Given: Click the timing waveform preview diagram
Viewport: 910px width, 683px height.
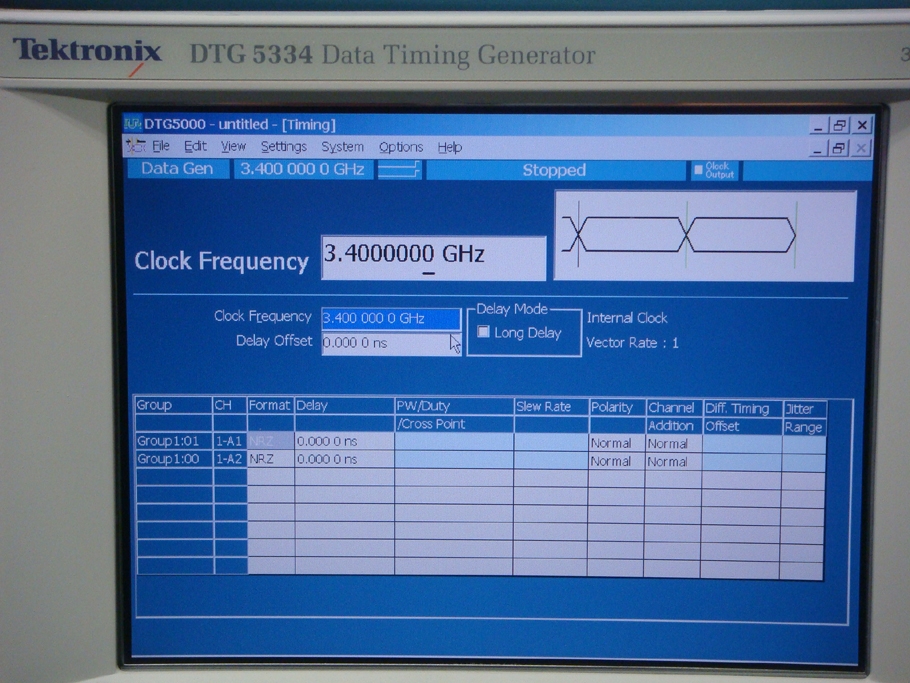Looking at the screenshot, I should [705, 236].
